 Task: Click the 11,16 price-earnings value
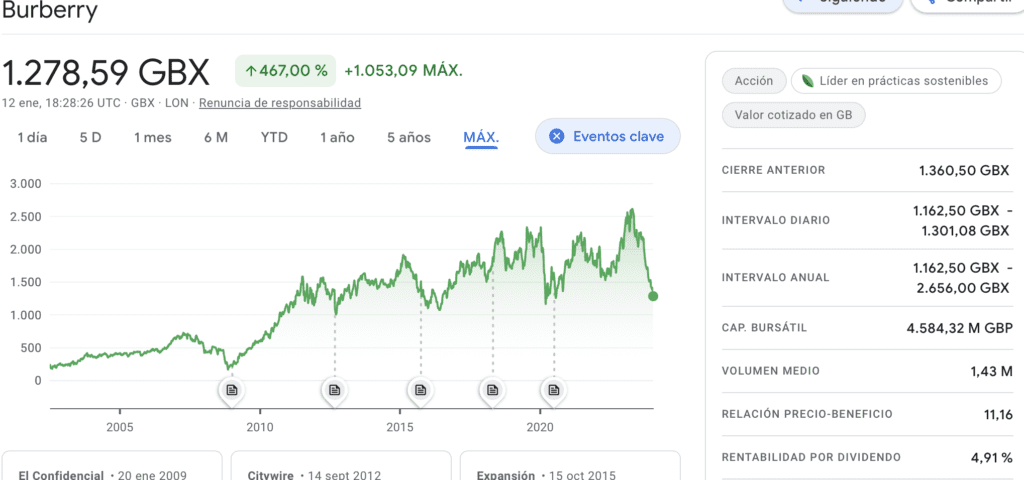998,414
